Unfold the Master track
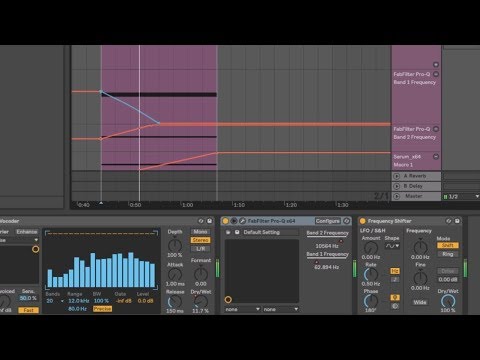Viewport: 480px width, 360px height. click(396, 196)
